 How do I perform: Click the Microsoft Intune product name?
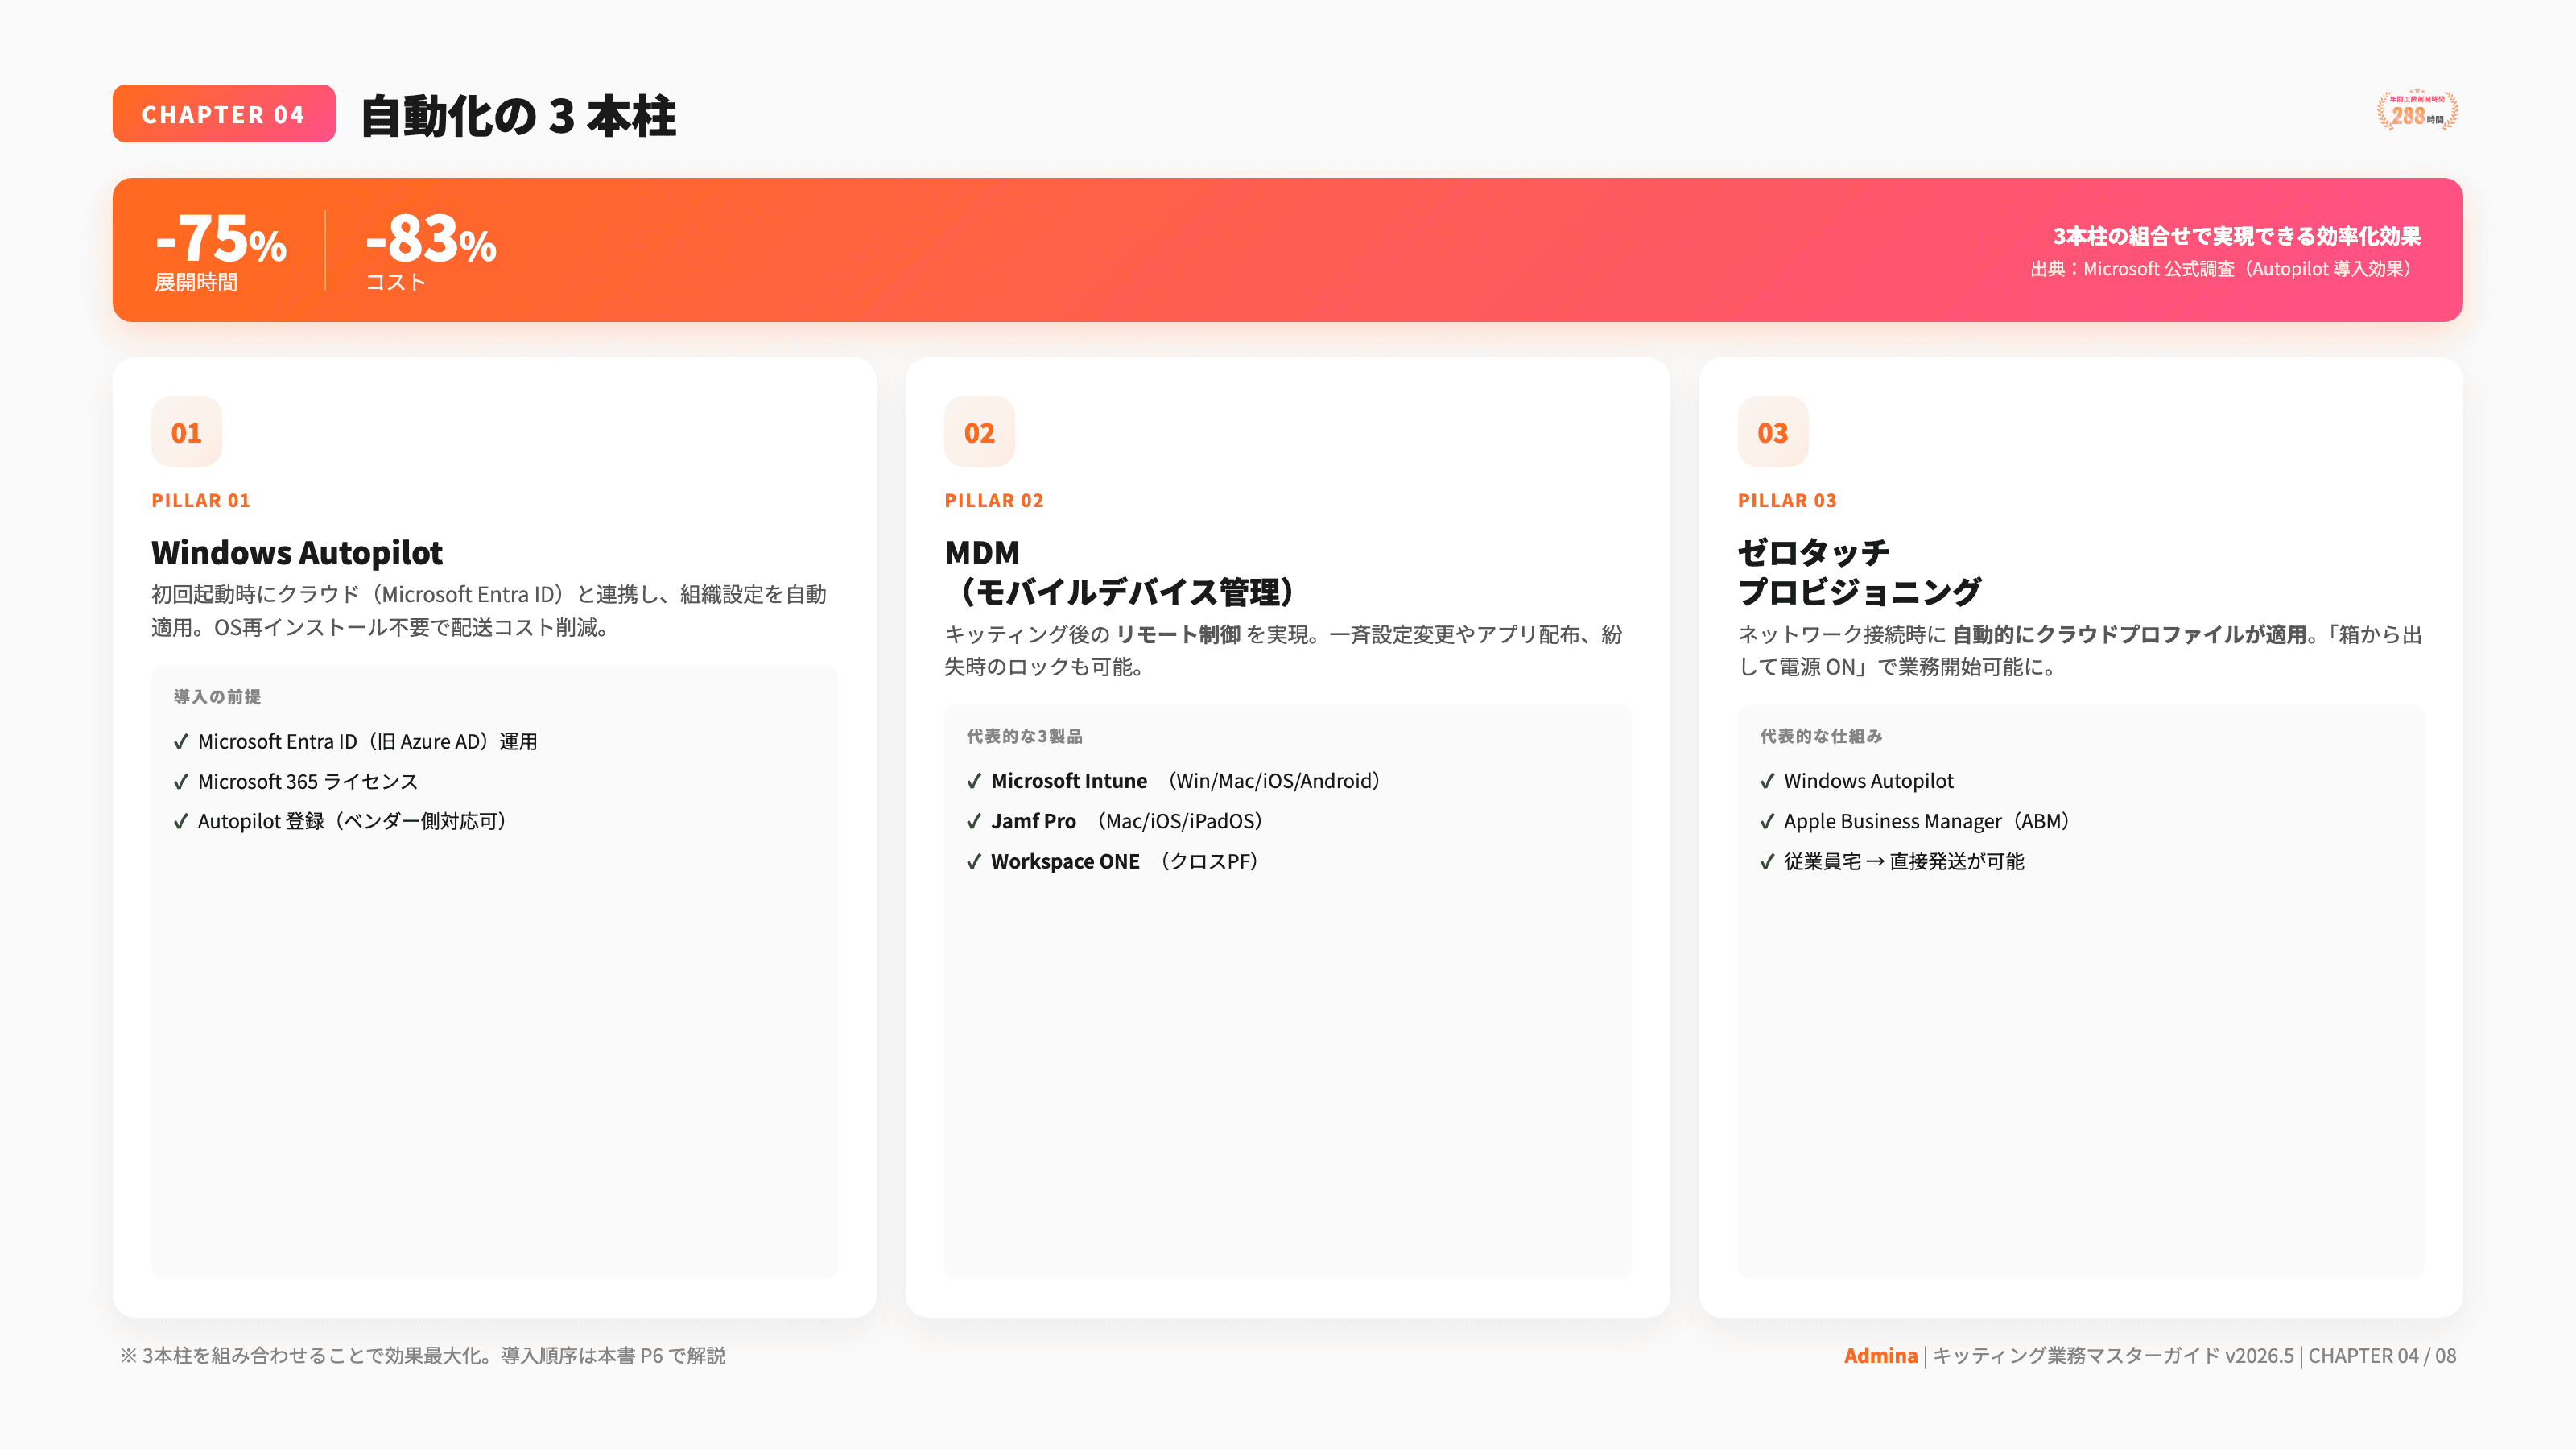click(x=1069, y=781)
